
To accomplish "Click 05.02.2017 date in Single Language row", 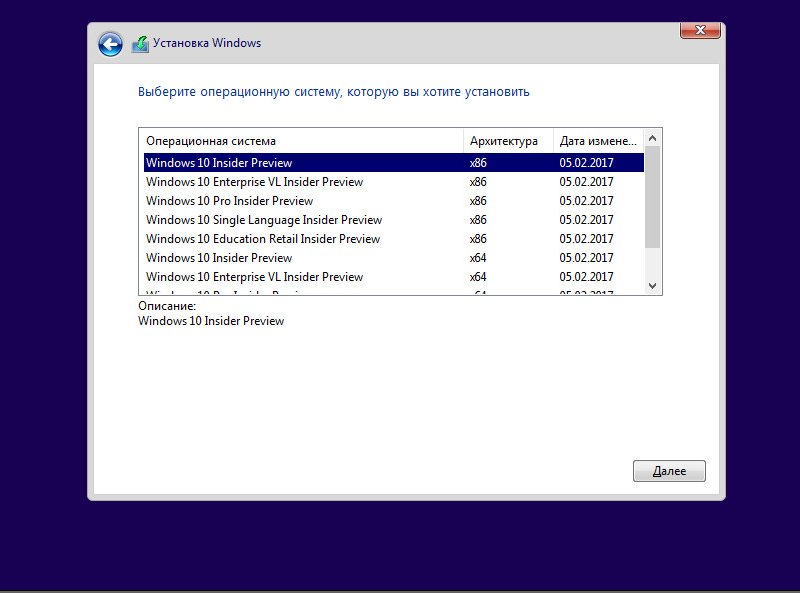I will [586, 219].
